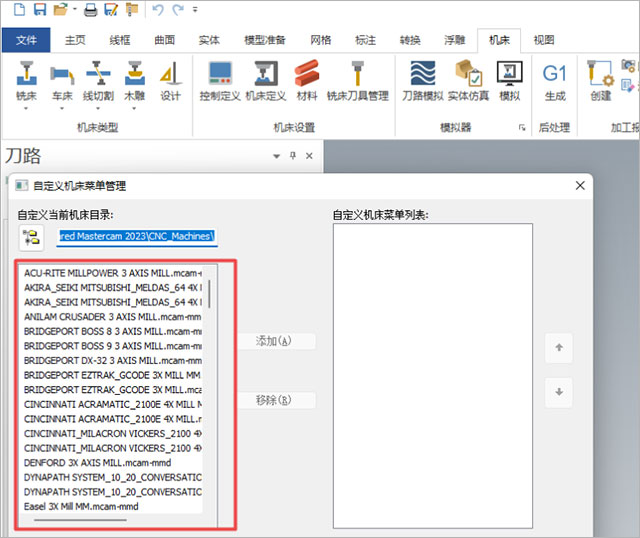Open the 铣床 (Mill) machine type icon
This screenshot has height=538, width=640.
(26, 78)
